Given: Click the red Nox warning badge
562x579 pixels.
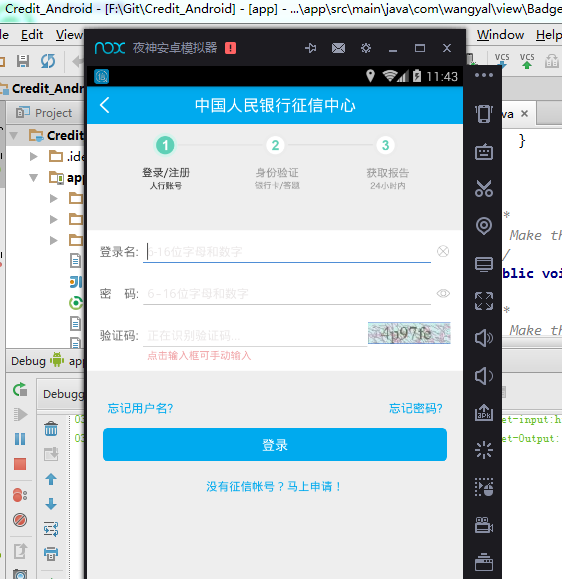Looking at the screenshot, I should point(230,48).
